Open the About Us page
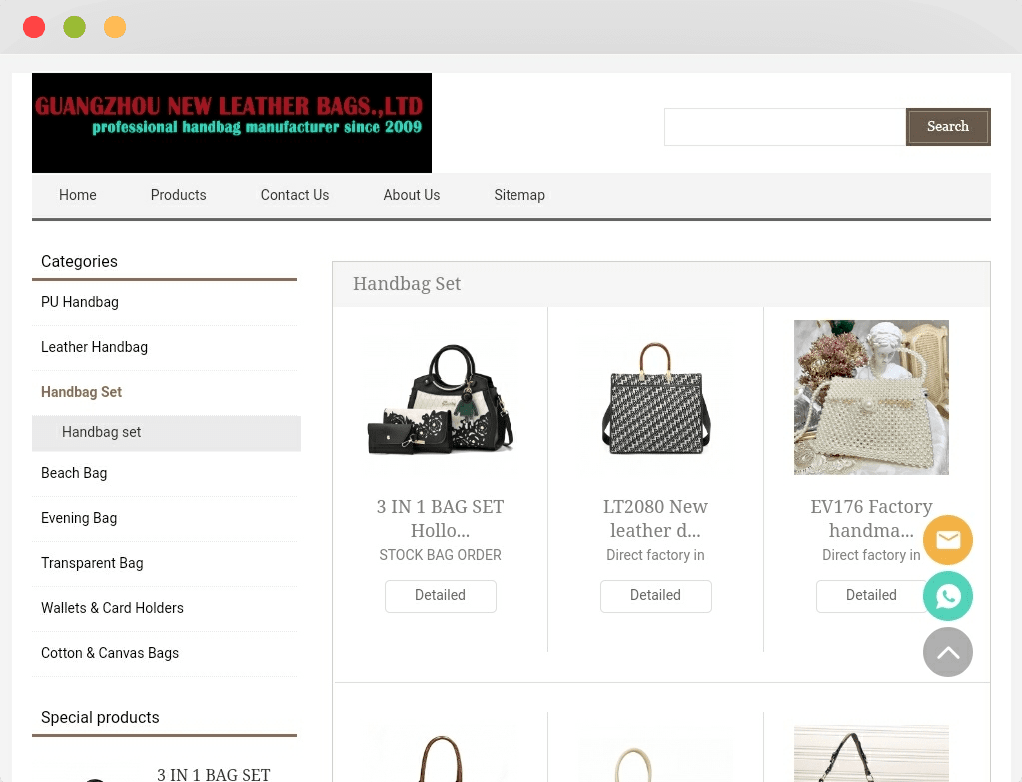1022x782 pixels. (x=412, y=195)
